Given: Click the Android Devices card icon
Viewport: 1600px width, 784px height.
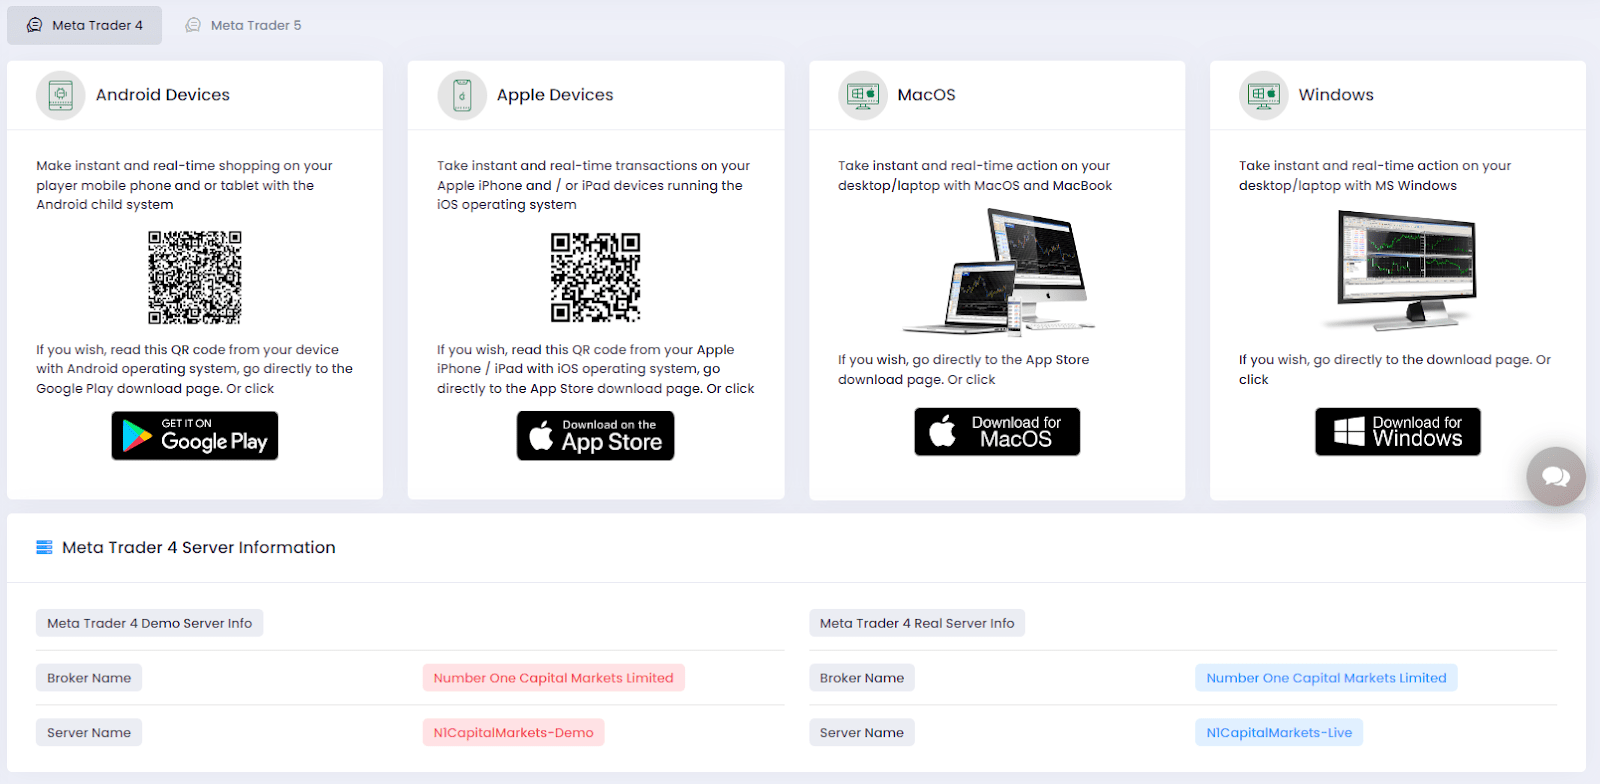Looking at the screenshot, I should click(61, 95).
